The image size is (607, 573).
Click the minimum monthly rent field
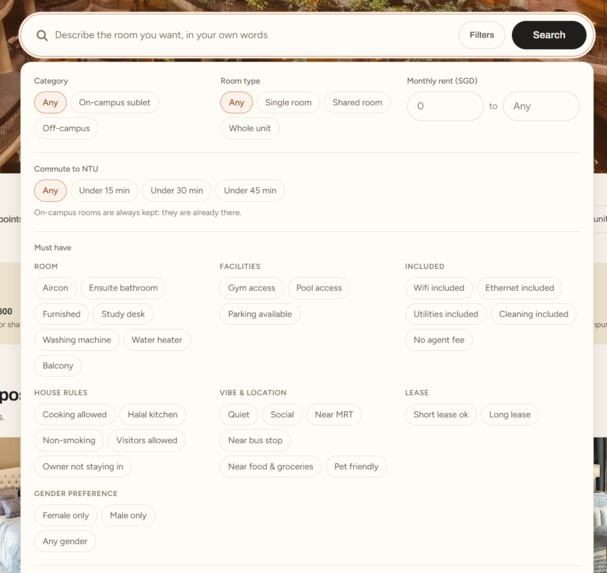[445, 106]
